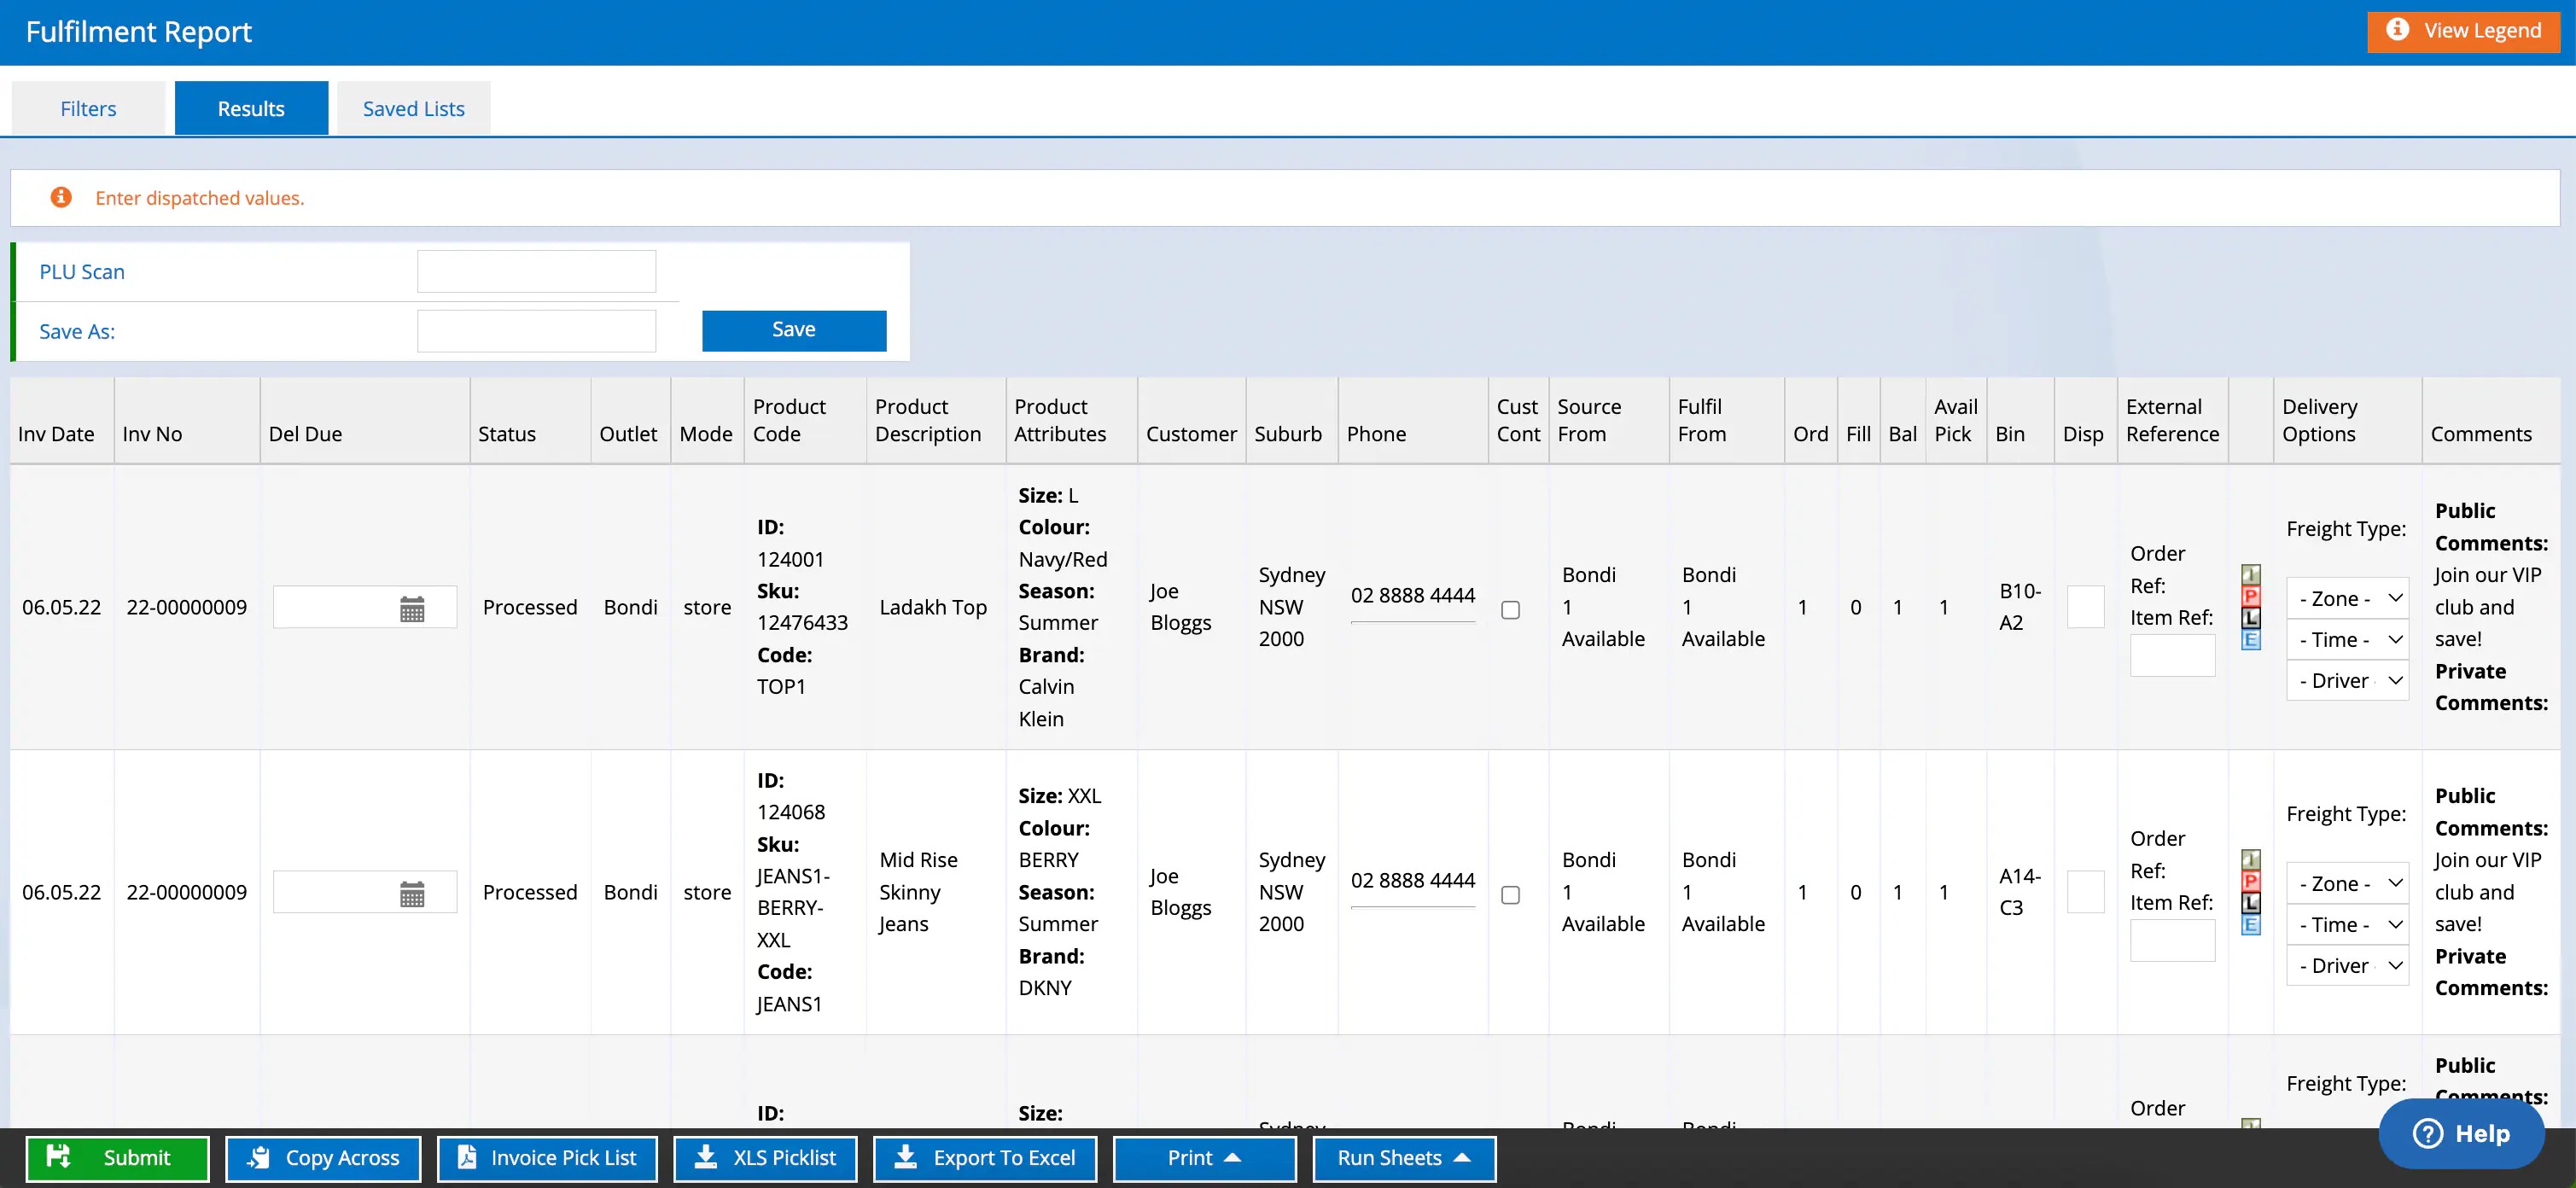
Task: Tick Cust Cont checkbox for Ladakh Top
Action: click(1510, 610)
